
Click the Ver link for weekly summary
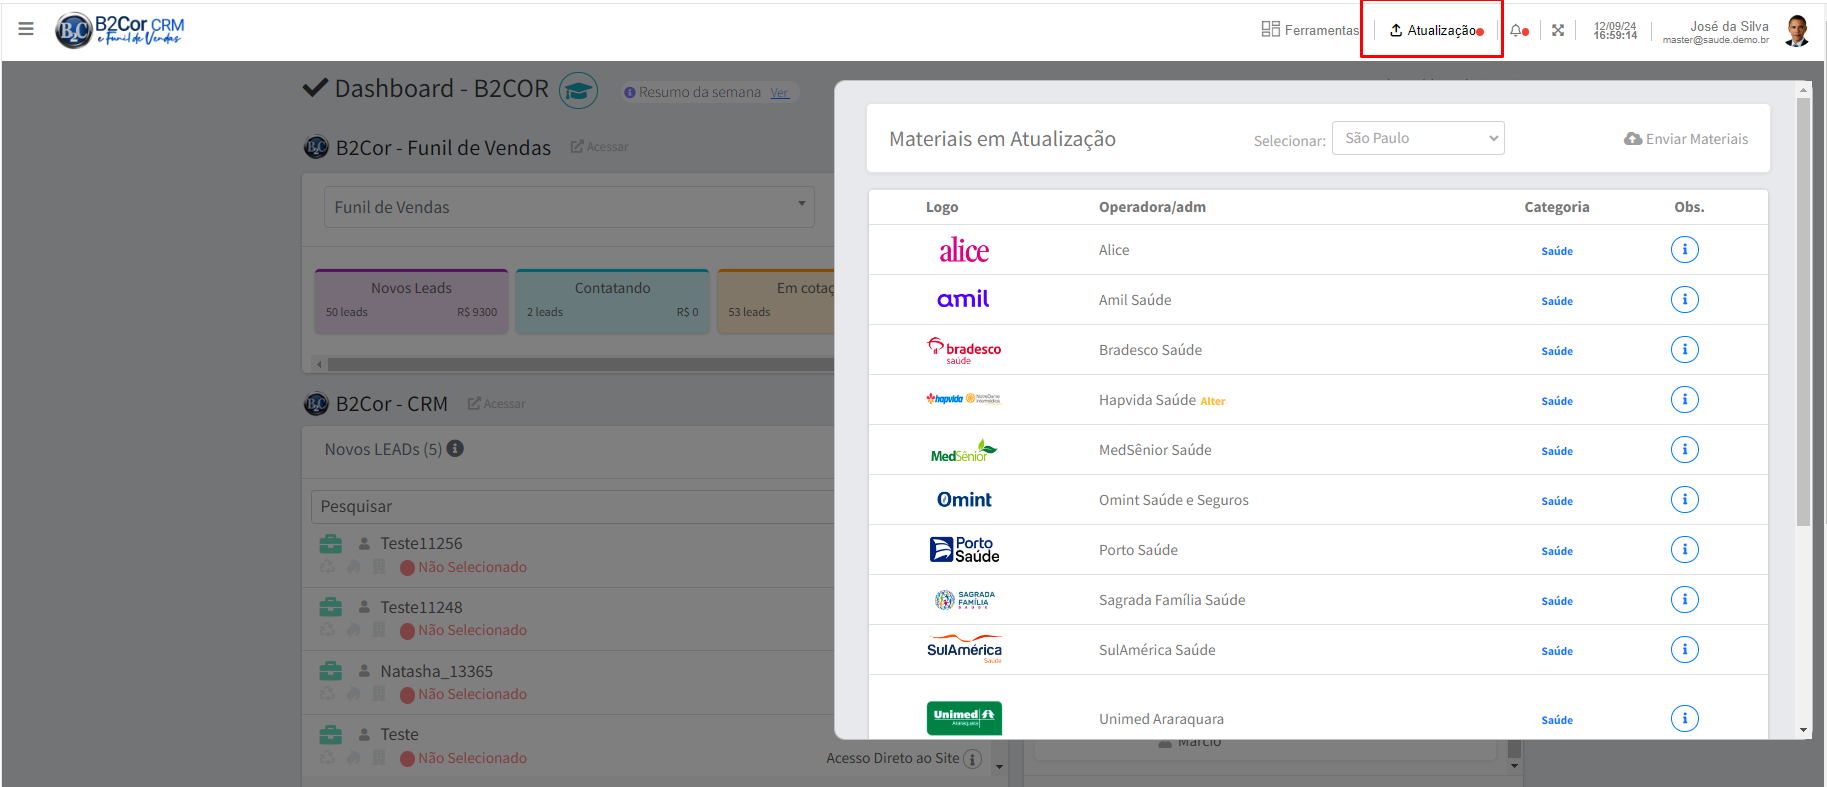click(779, 93)
